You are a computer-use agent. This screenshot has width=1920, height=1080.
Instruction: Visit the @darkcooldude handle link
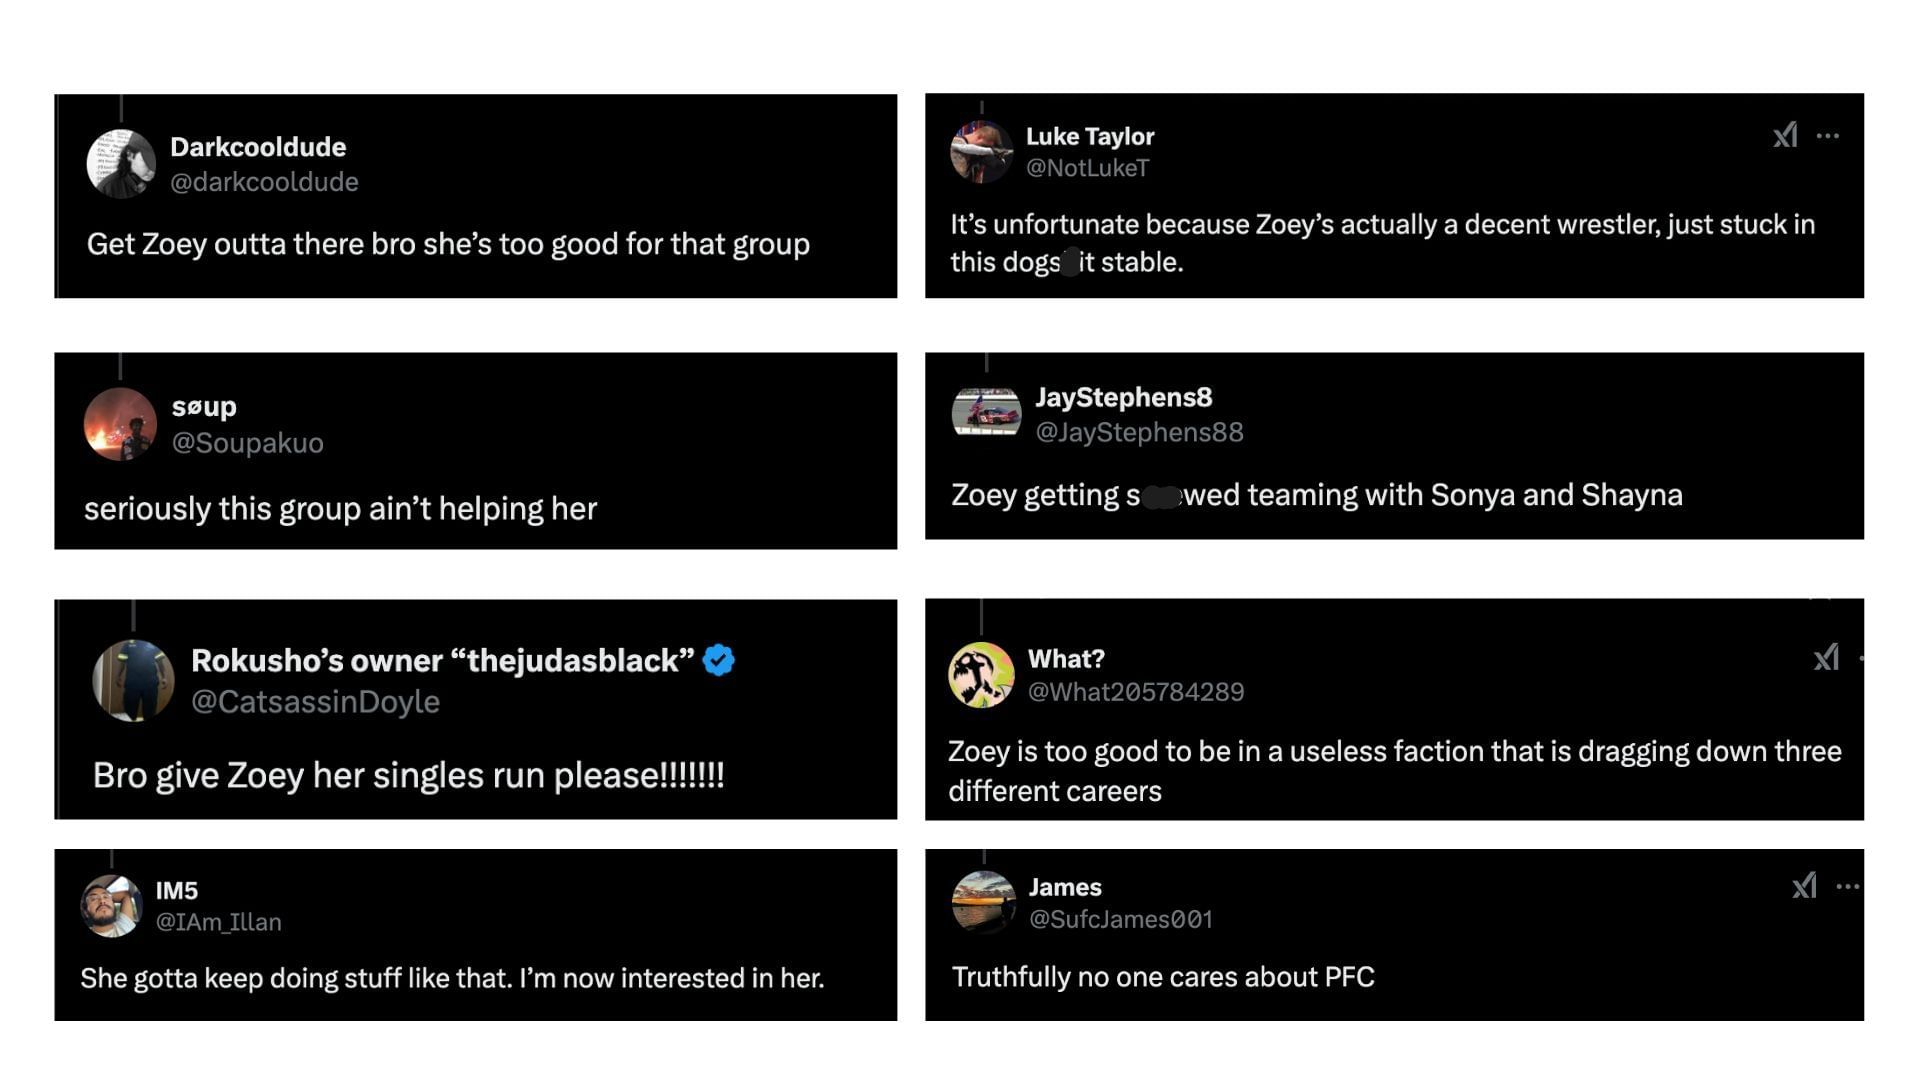tap(264, 182)
